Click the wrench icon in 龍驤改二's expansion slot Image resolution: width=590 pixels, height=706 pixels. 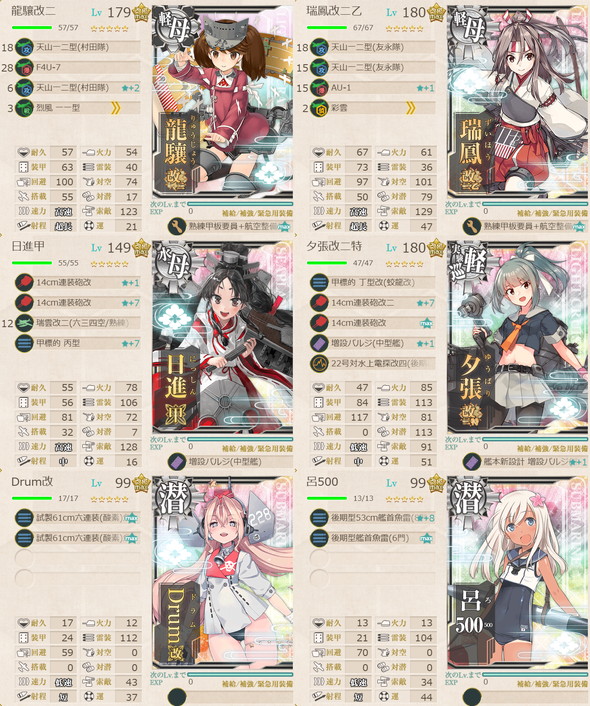(177, 226)
